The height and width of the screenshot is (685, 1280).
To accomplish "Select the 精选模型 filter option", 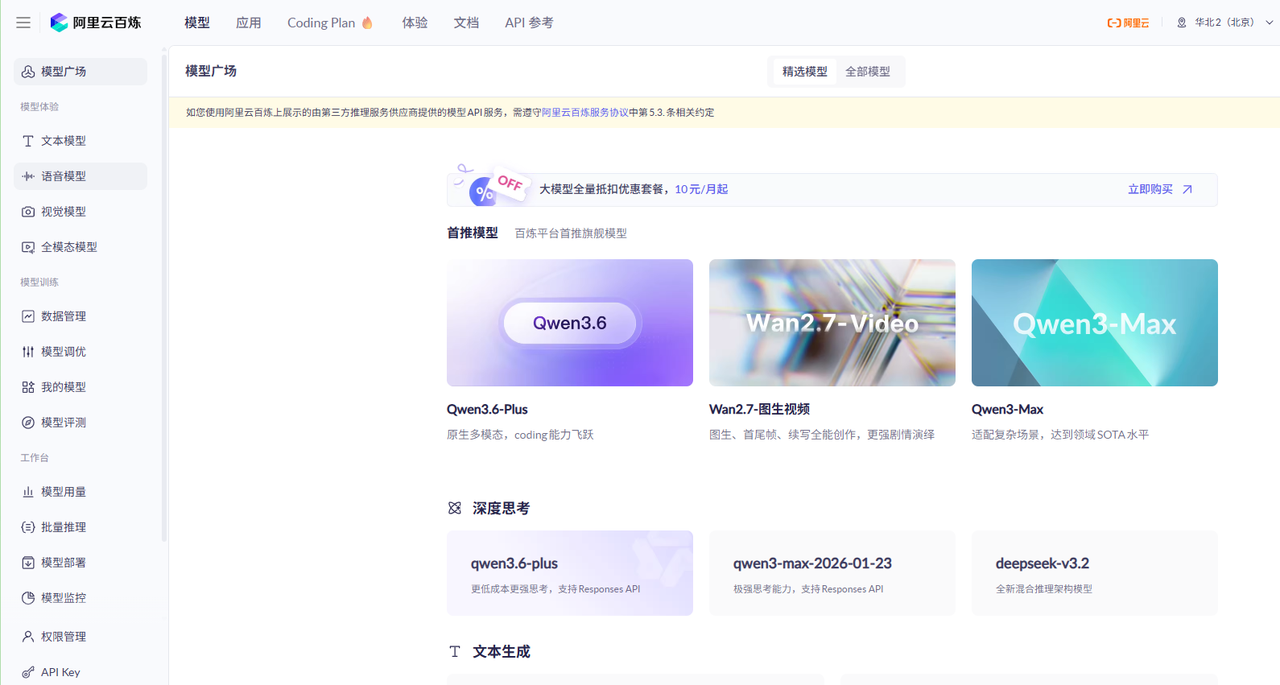I will click(803, 71).
